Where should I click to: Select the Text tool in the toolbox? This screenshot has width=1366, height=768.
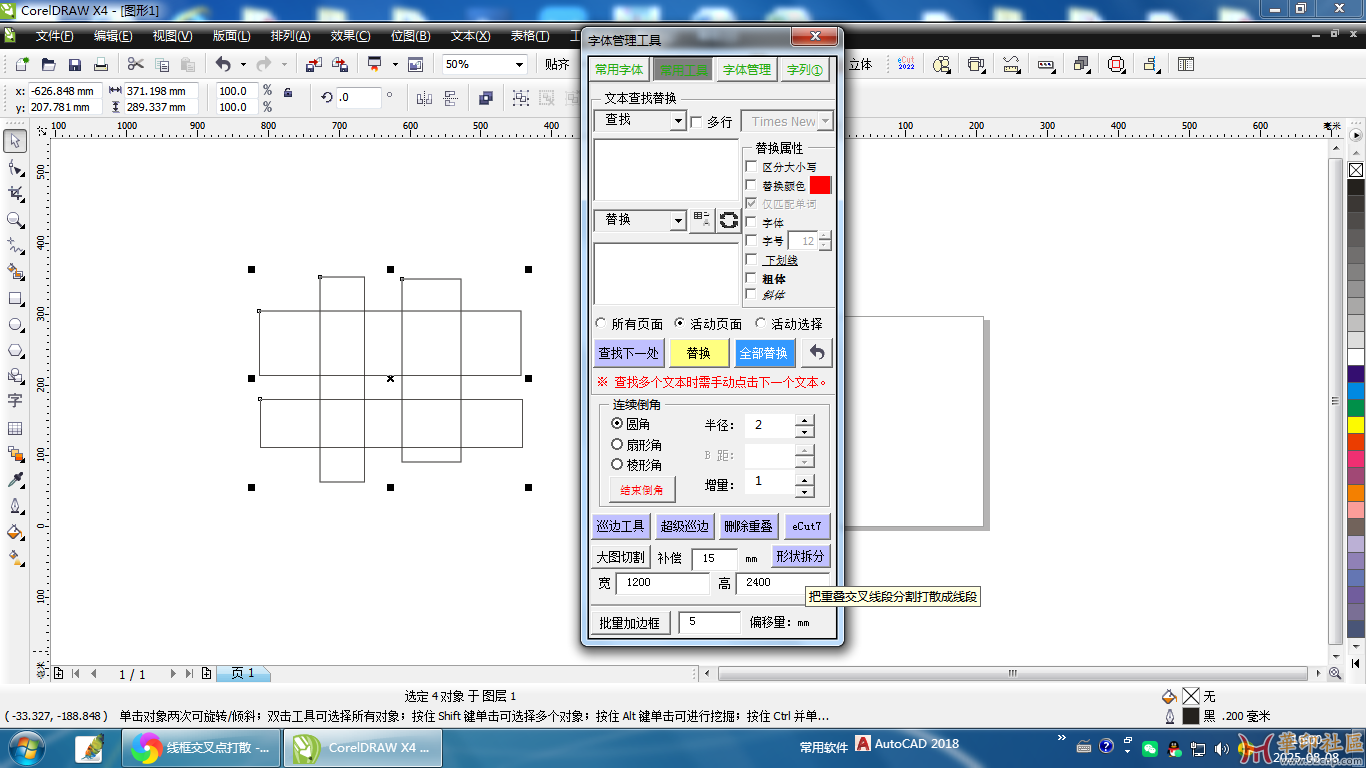[15, 401]
